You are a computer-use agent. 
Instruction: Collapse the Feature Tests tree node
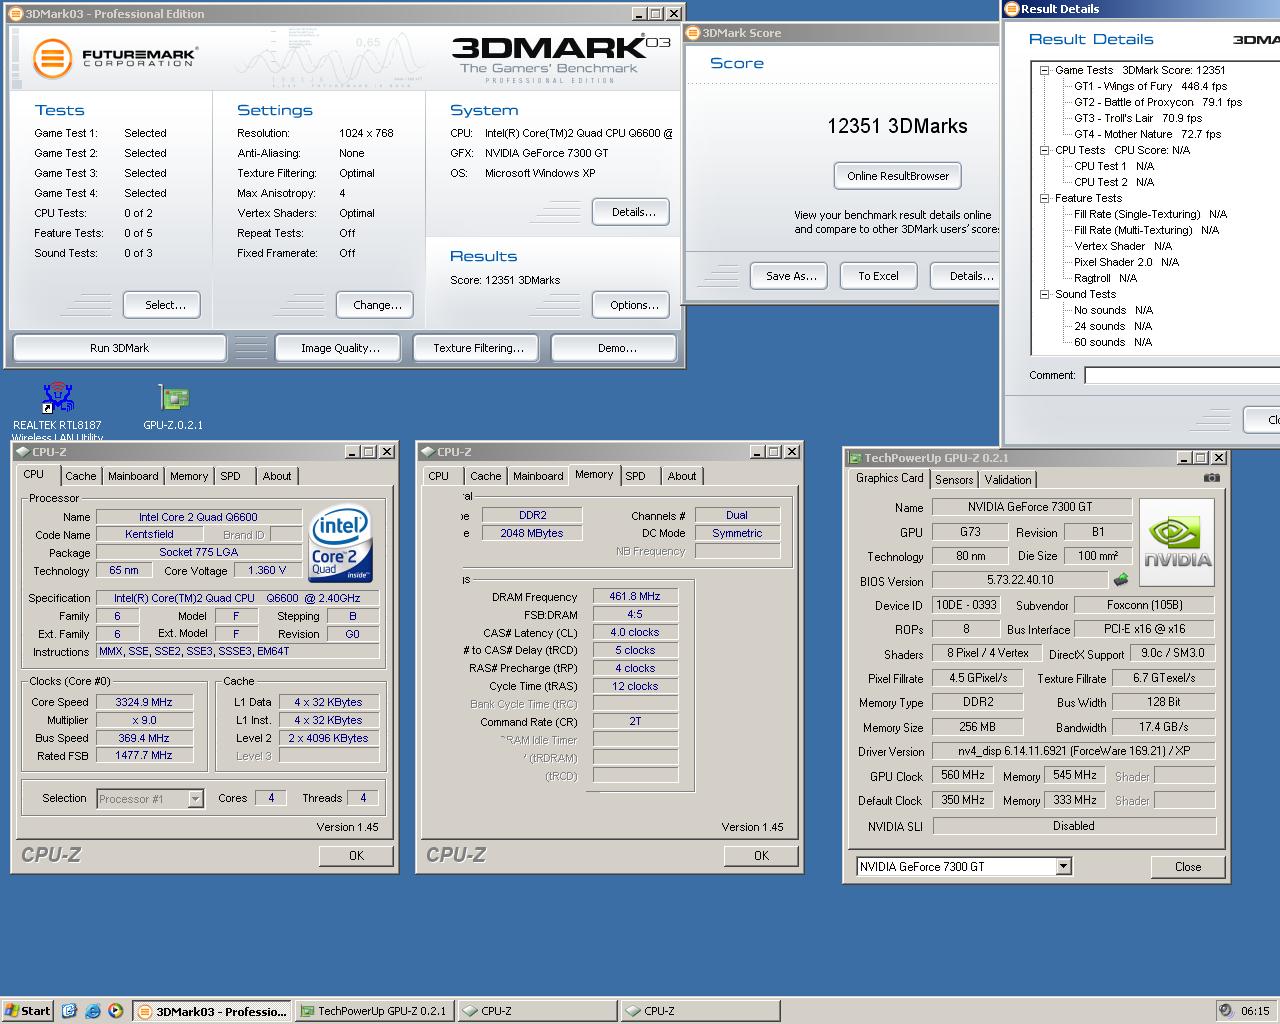[1044, 198]
